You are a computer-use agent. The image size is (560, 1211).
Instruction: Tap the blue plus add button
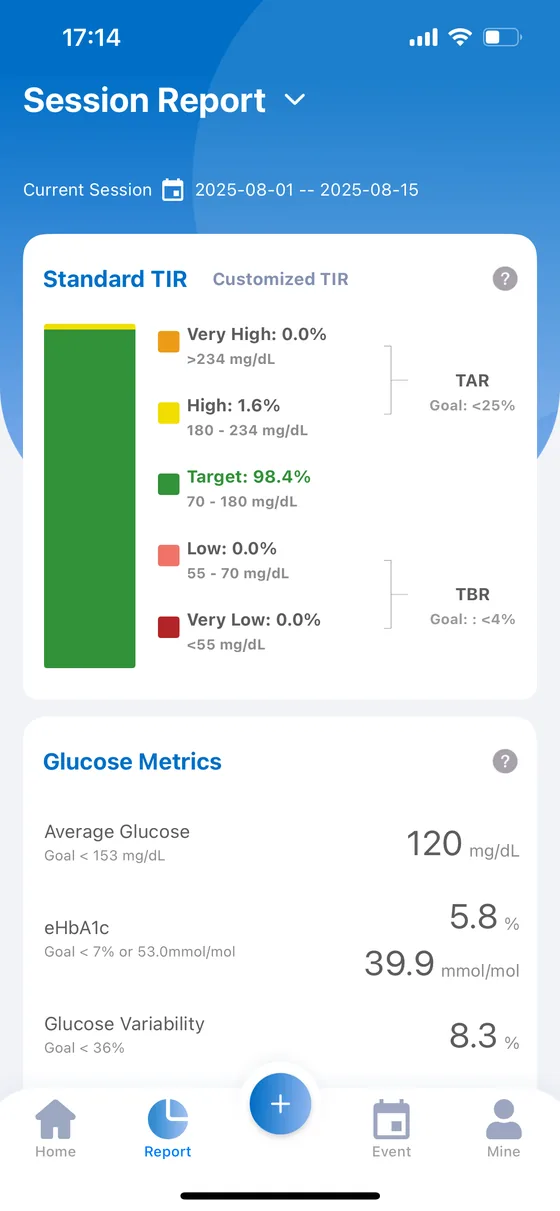tap(280, 1104)
